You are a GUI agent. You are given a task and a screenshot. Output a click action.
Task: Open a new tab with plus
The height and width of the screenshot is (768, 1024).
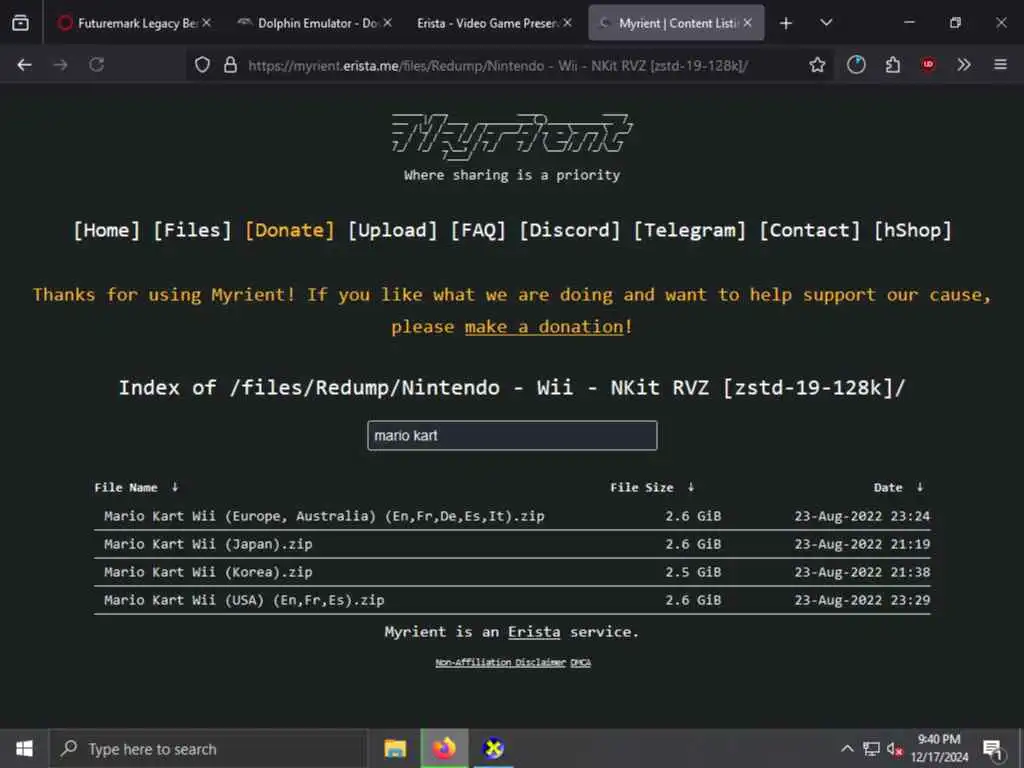pyautogui.click(x=786, y=24)
